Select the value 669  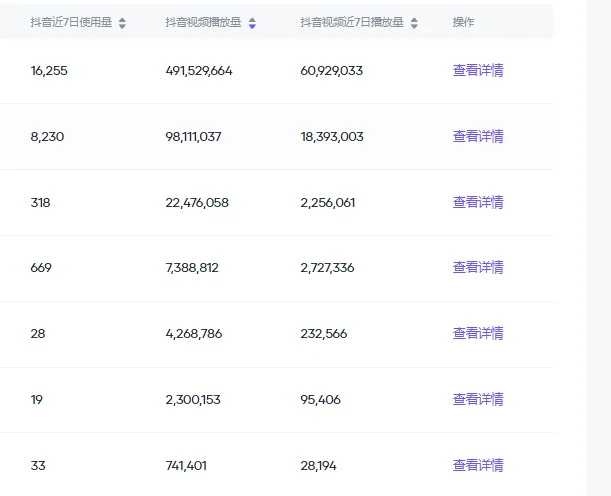[x=41, y=268]
